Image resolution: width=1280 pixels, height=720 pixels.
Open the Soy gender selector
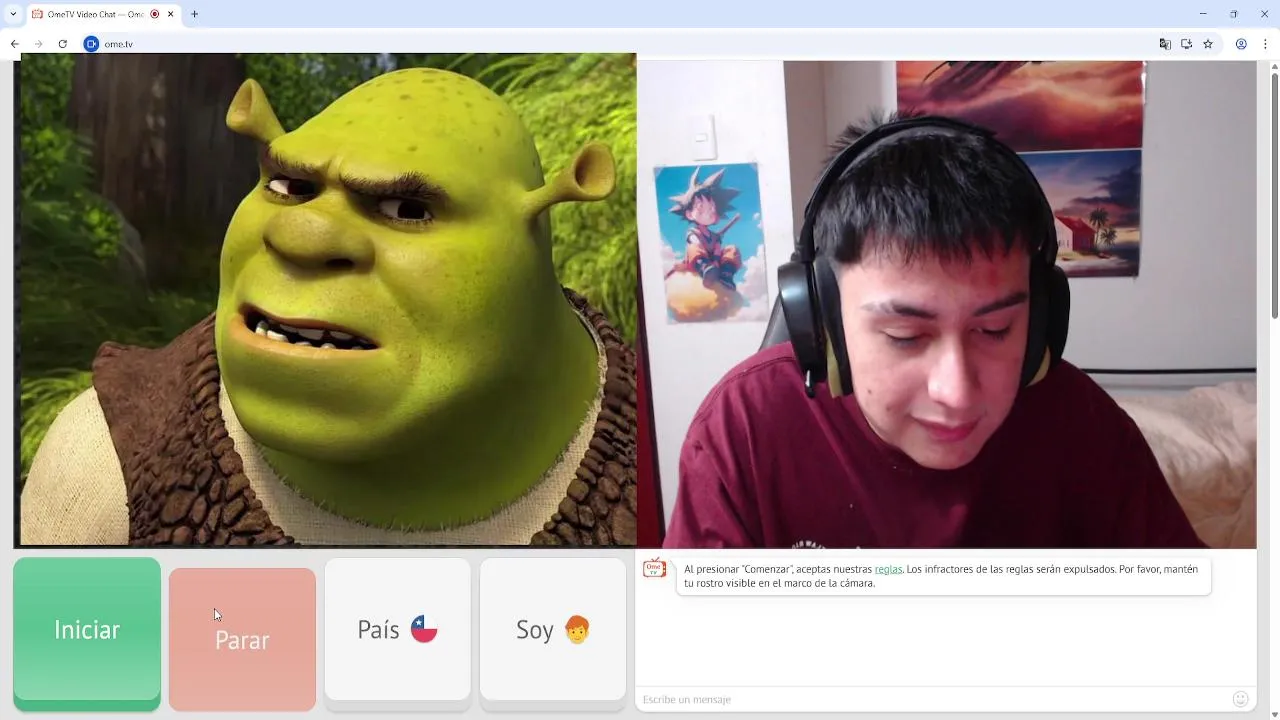[x=553, y=630]
